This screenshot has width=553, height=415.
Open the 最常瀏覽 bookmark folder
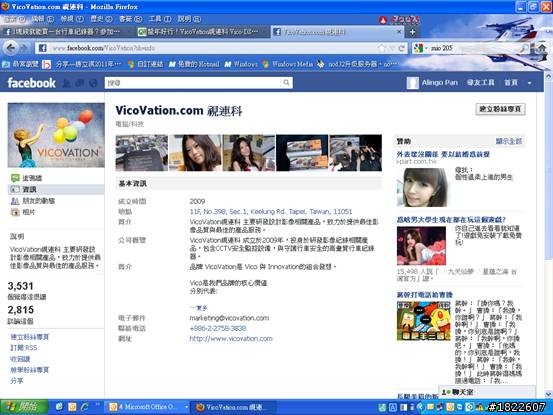pyautogui.click(x=20, y=64)
